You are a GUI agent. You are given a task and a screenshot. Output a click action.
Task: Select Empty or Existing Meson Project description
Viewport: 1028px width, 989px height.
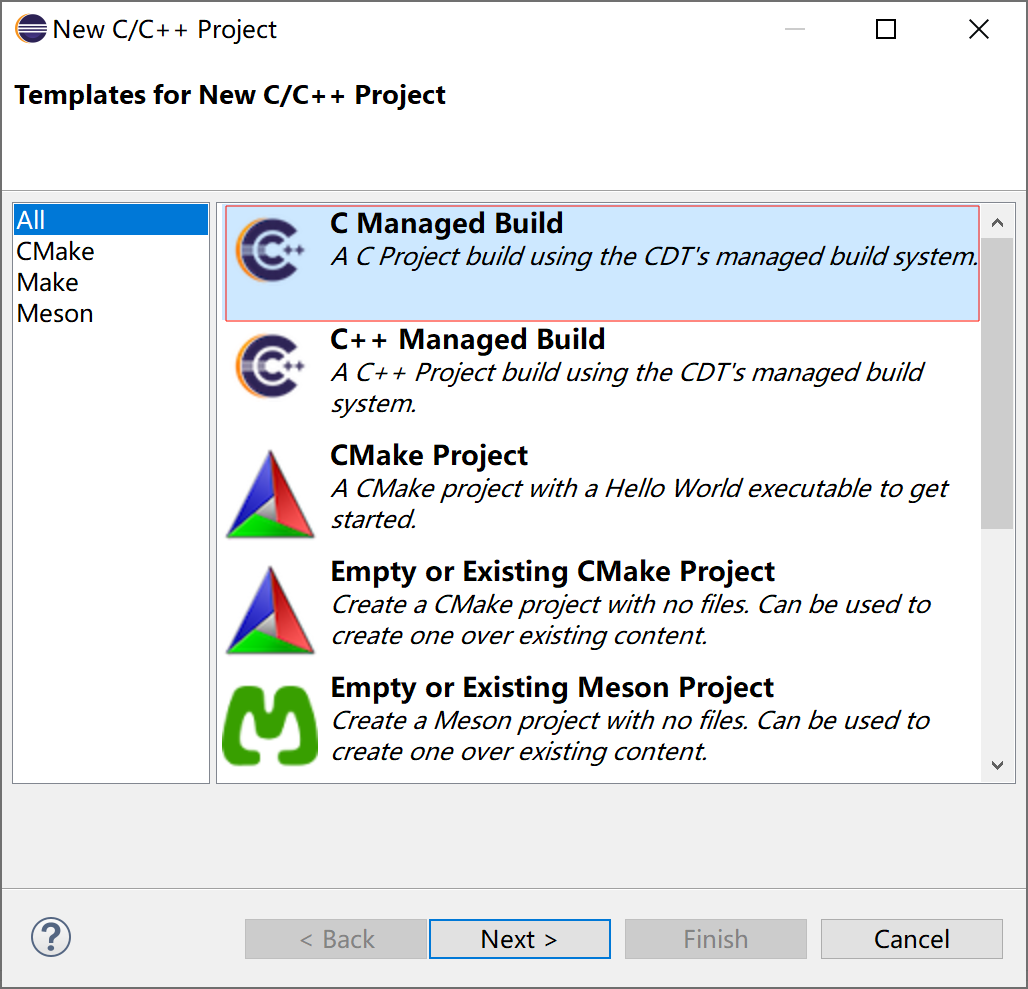click(630, 736)
